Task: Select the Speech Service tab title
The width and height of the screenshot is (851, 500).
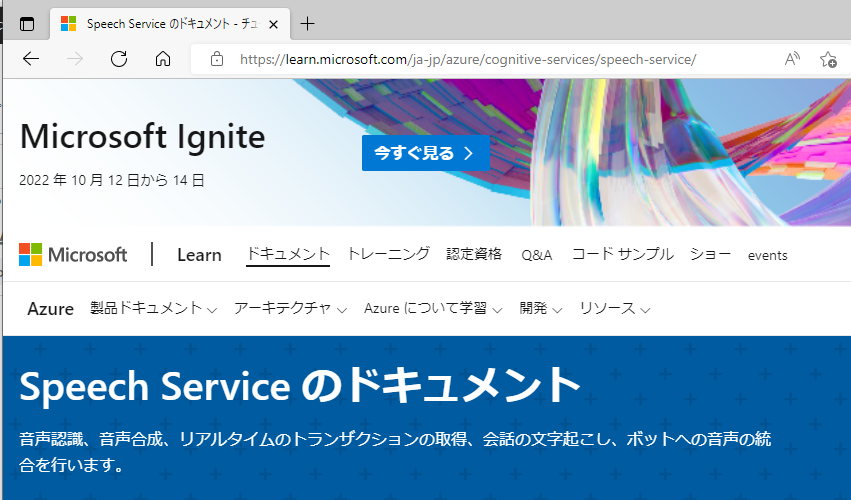Action: 173,24
